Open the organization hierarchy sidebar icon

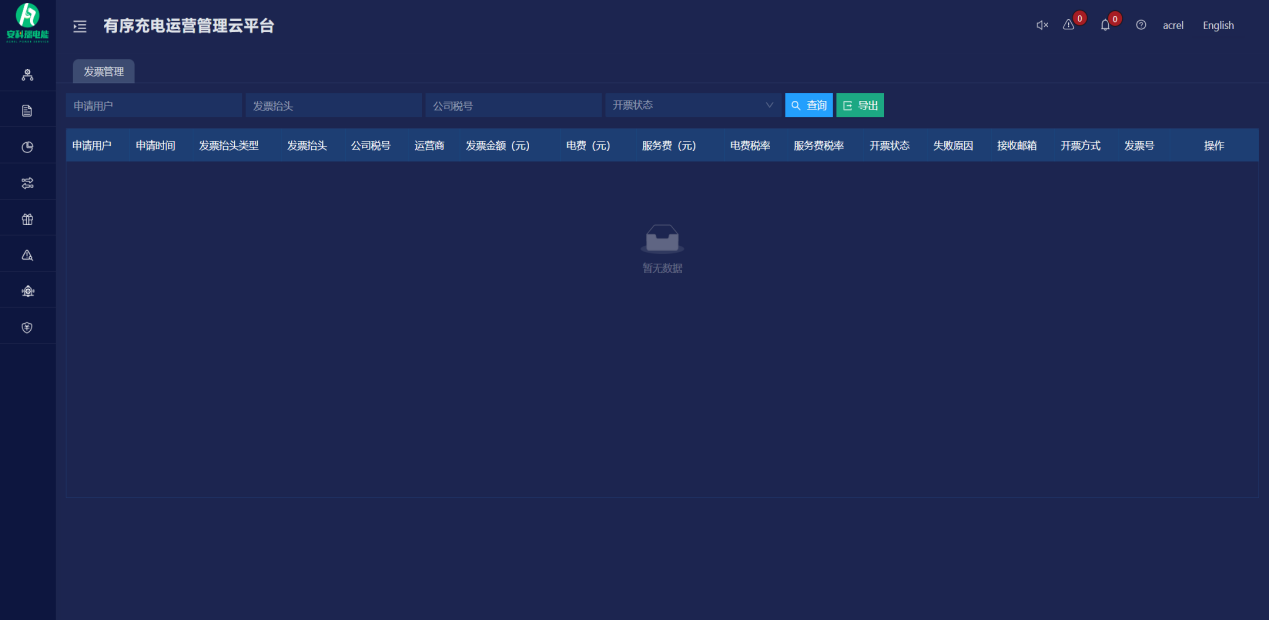[27, 75]
